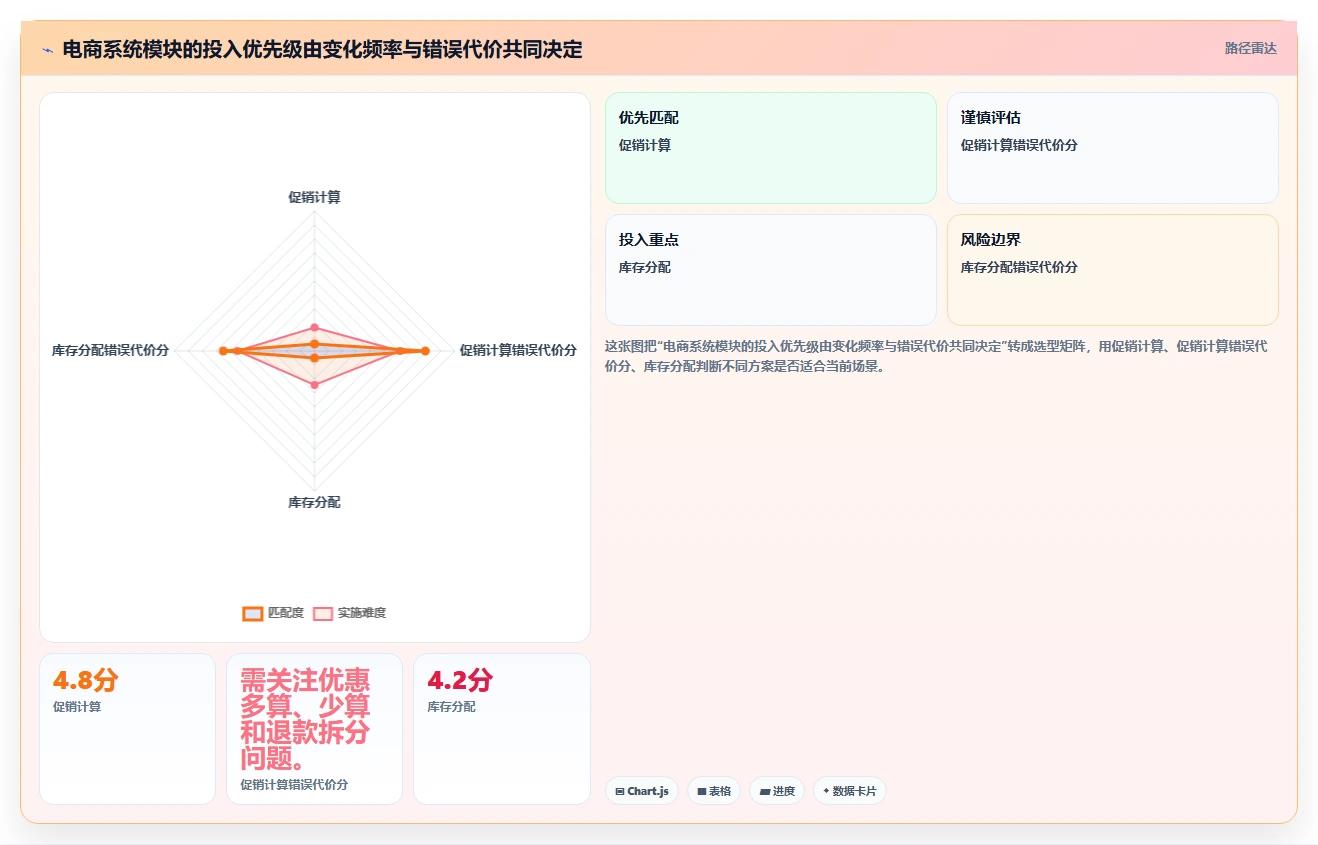
Task: Click the 4.2分 score value
Action: (460, 681)
